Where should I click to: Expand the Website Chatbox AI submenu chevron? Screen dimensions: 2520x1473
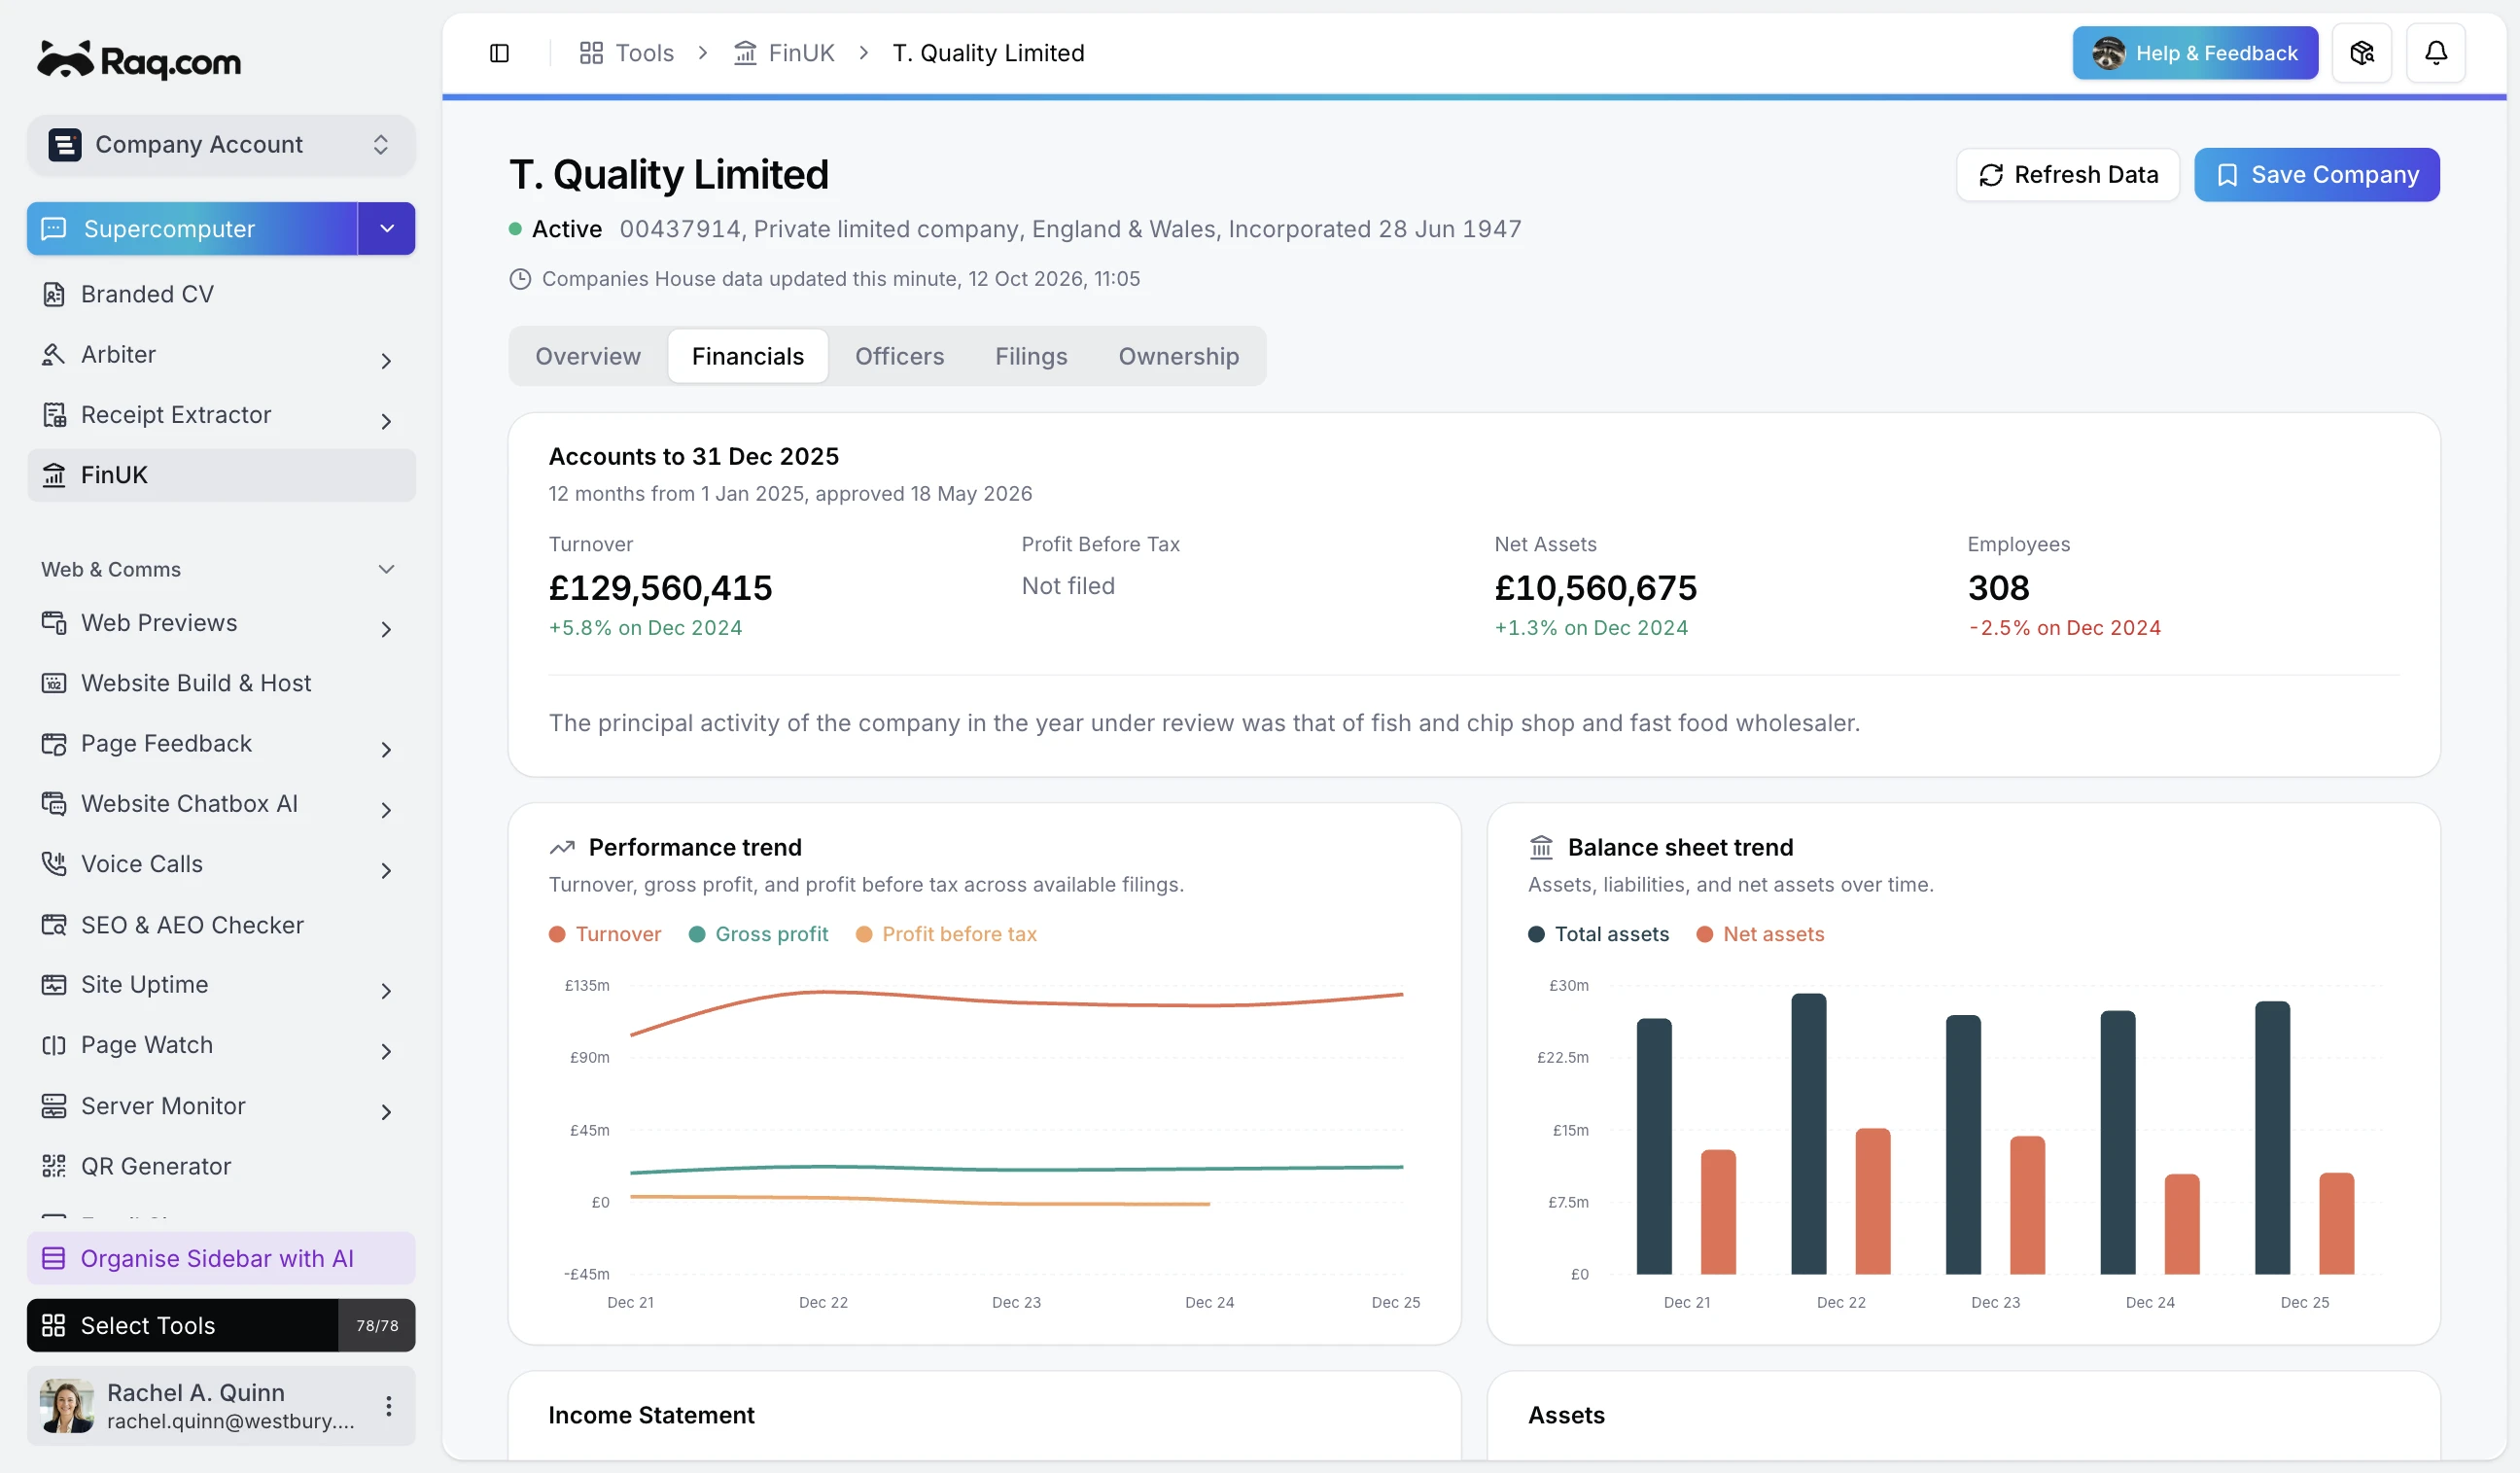[x=386, y=811]
